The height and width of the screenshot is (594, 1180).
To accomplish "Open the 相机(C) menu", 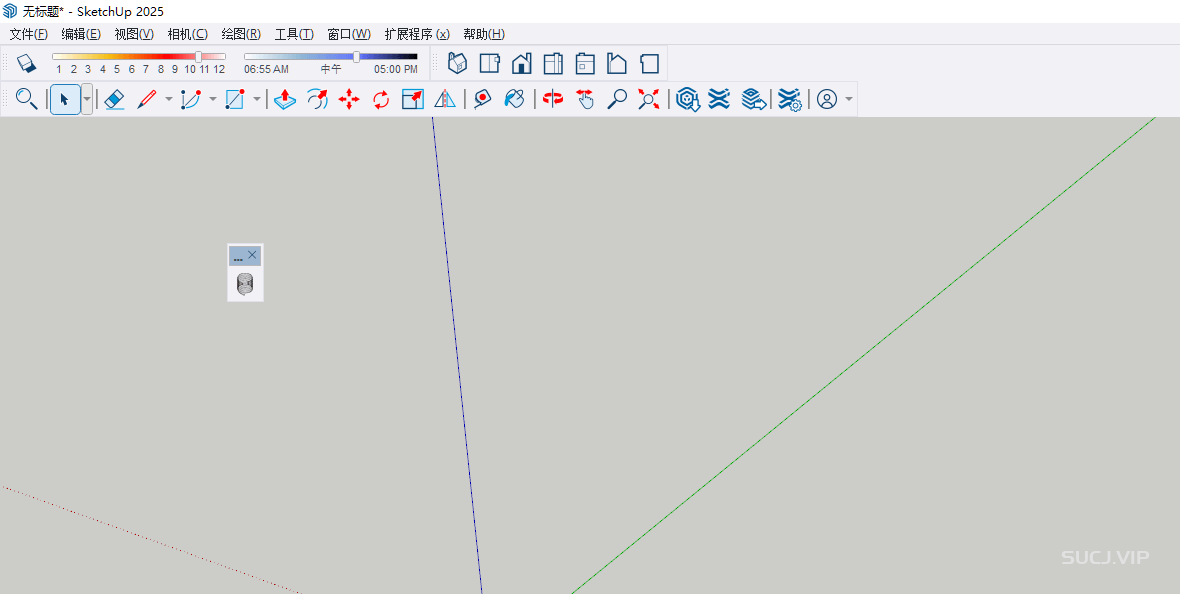I will pos(187,34).
